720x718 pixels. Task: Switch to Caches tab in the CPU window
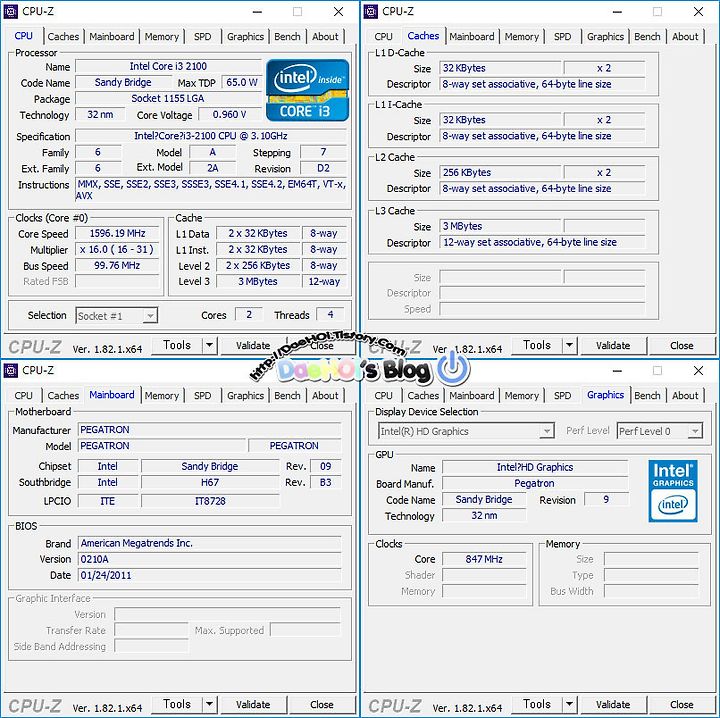[63, 36]
